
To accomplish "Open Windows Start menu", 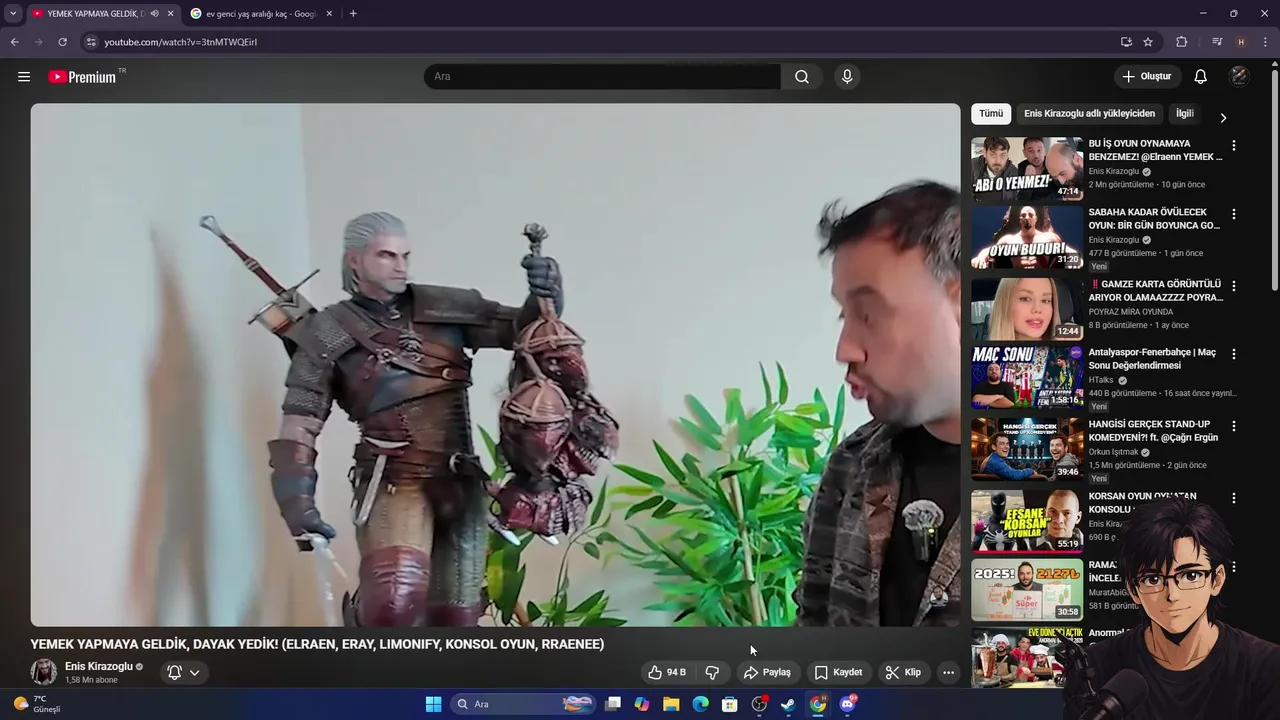I will pos(433,704).
